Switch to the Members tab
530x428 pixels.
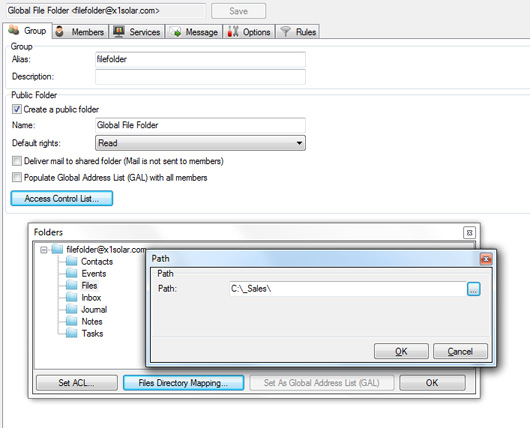[x=80, y=32]
